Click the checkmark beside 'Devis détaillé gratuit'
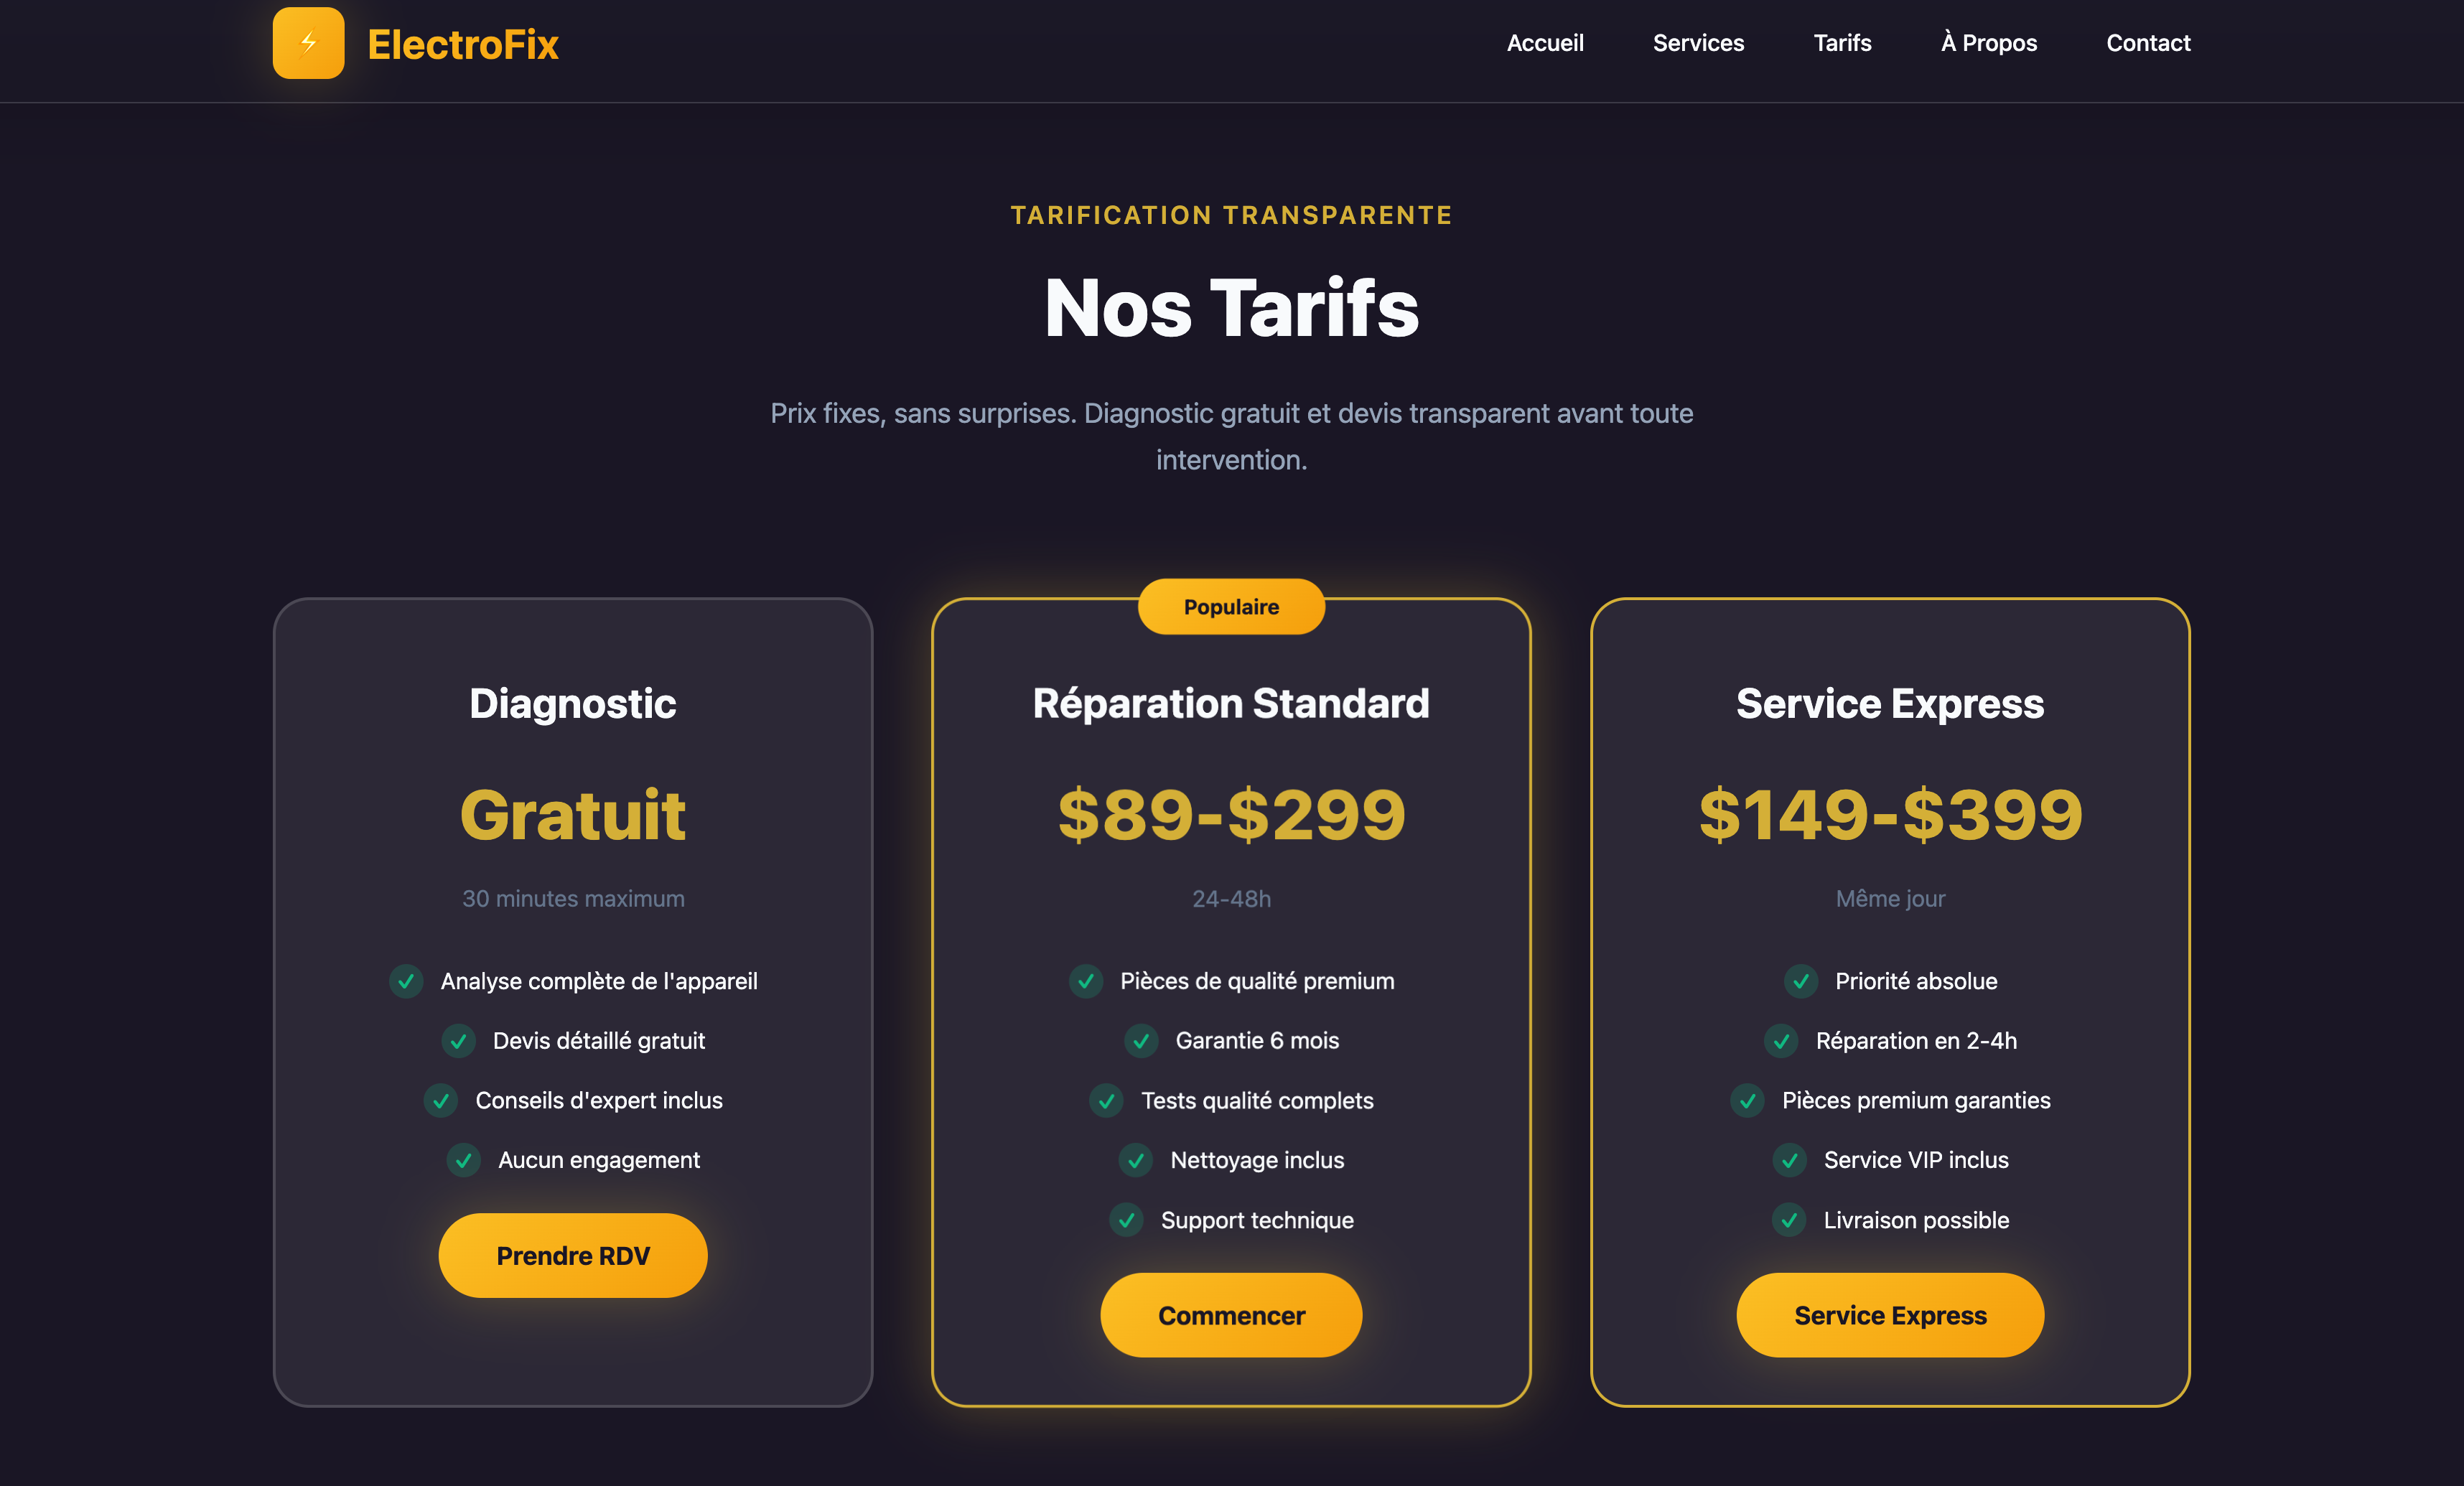The width and height of the screenshot is (2464, 1486). (x=458, y=1041)
